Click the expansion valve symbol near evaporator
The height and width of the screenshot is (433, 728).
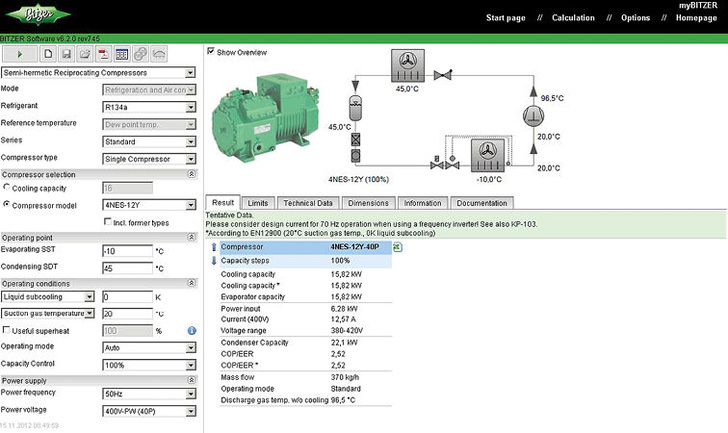[x=452, y=162]
